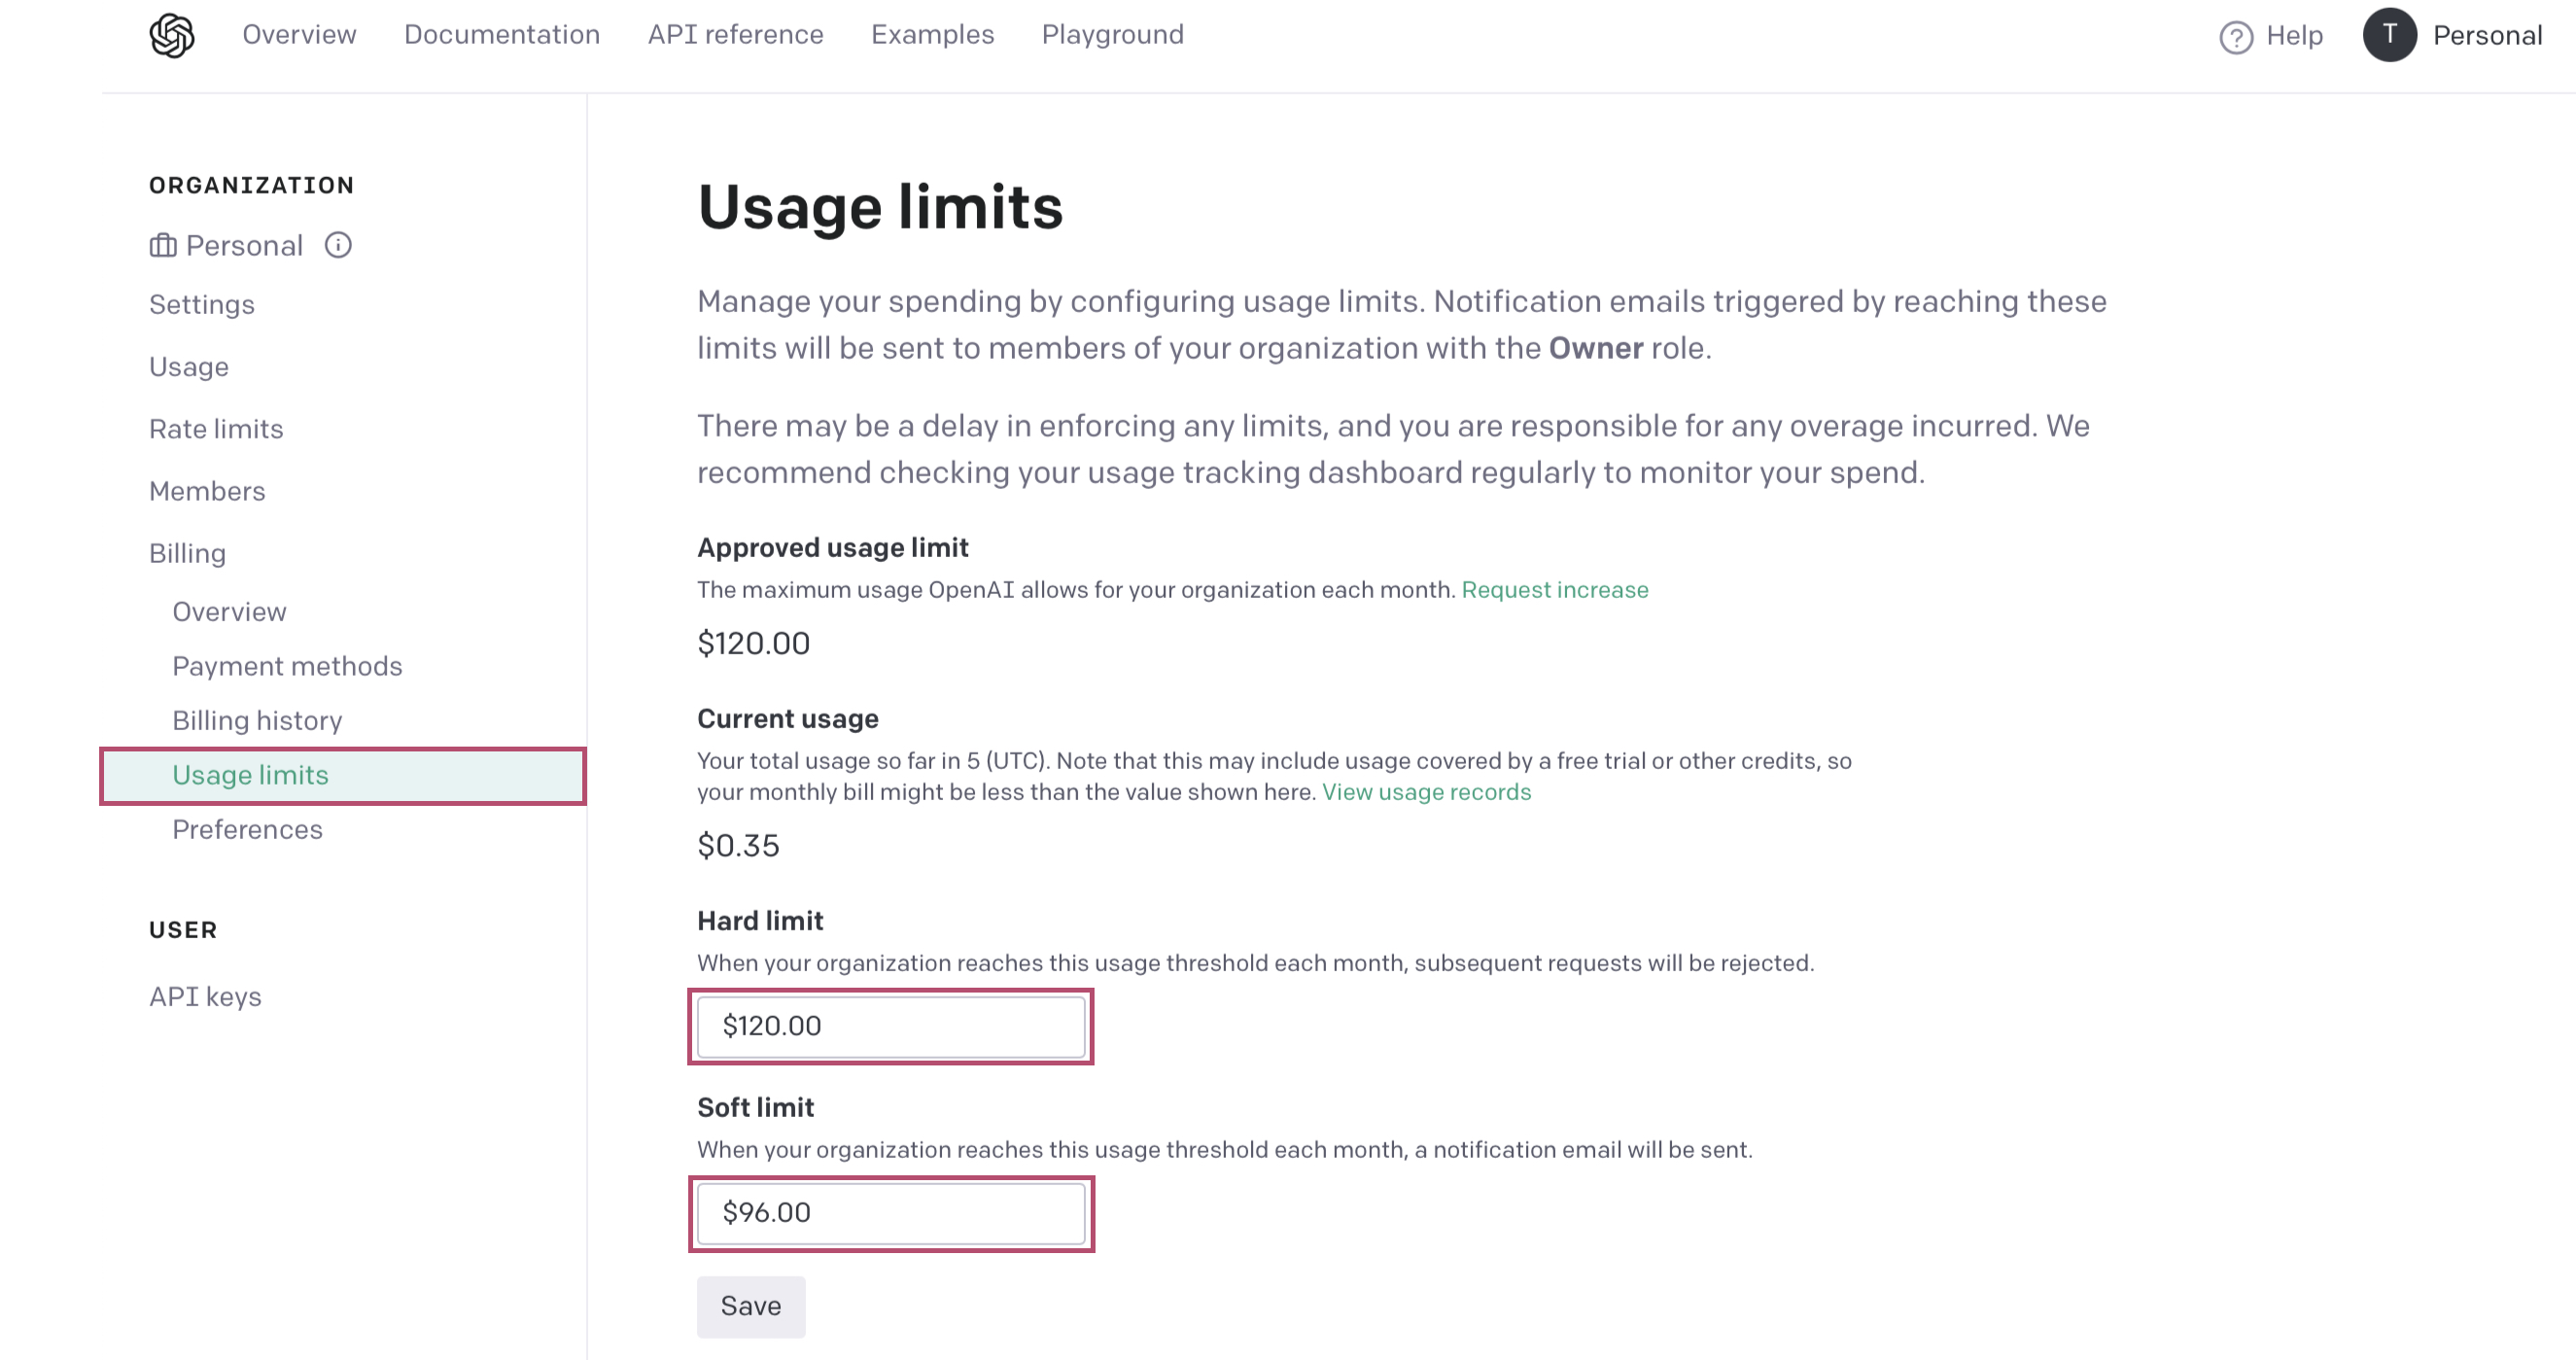Viewport: 2576px width, 1360px height.
Task: Select Examples in the top navigation
Action: click(x=932, y=35)
